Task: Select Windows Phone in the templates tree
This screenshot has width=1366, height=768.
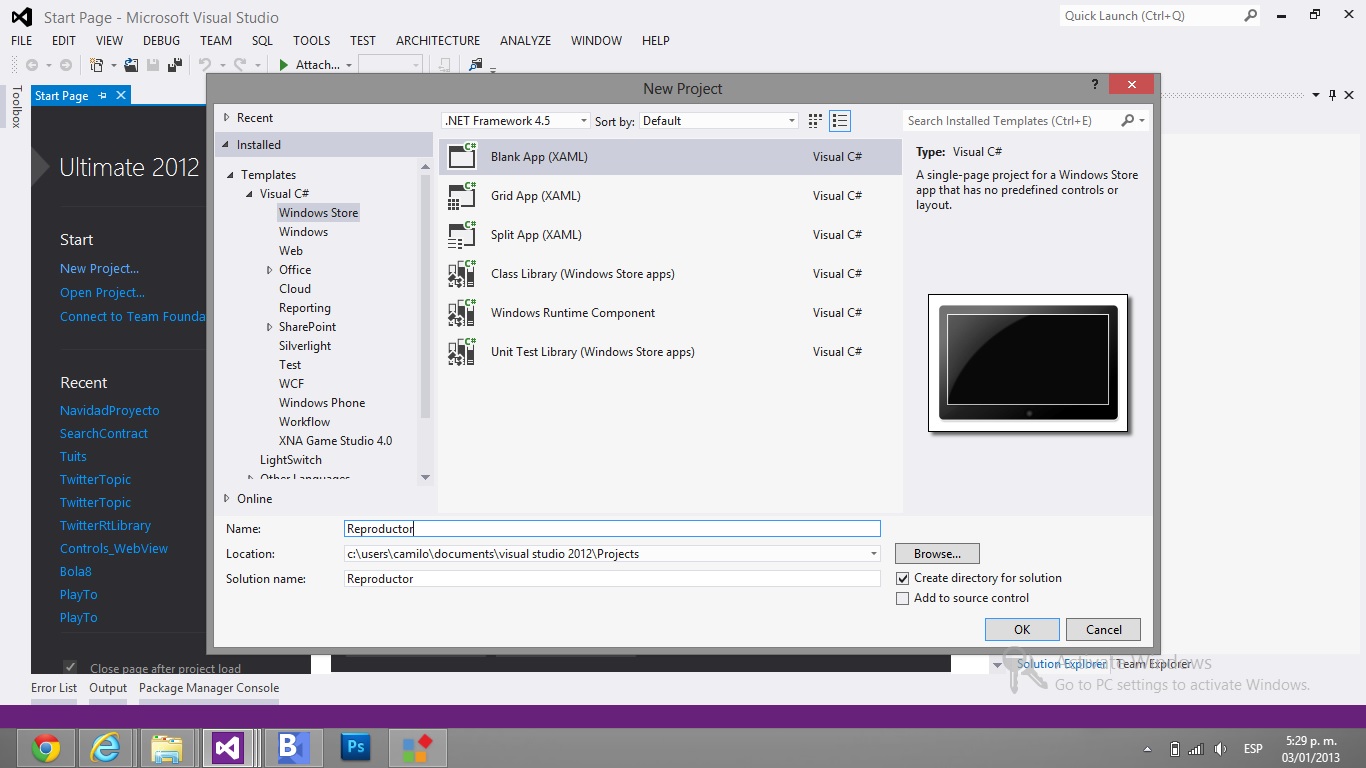Action: (321, 403)
